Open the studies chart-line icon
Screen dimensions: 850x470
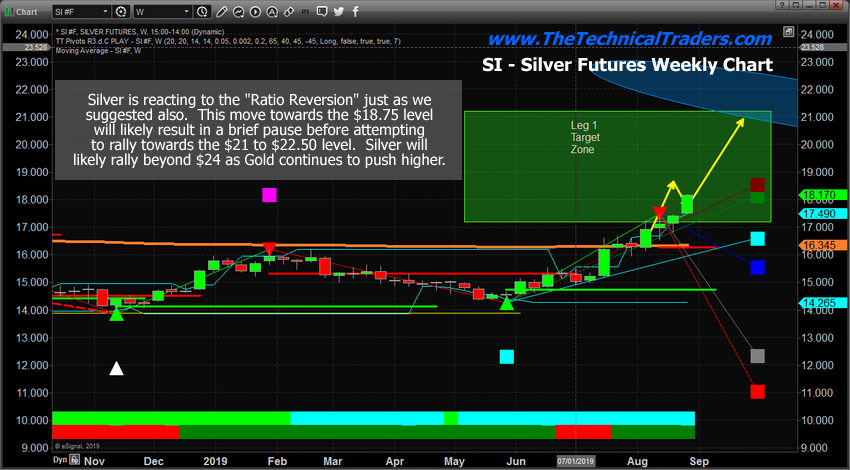tap(239, 11)
